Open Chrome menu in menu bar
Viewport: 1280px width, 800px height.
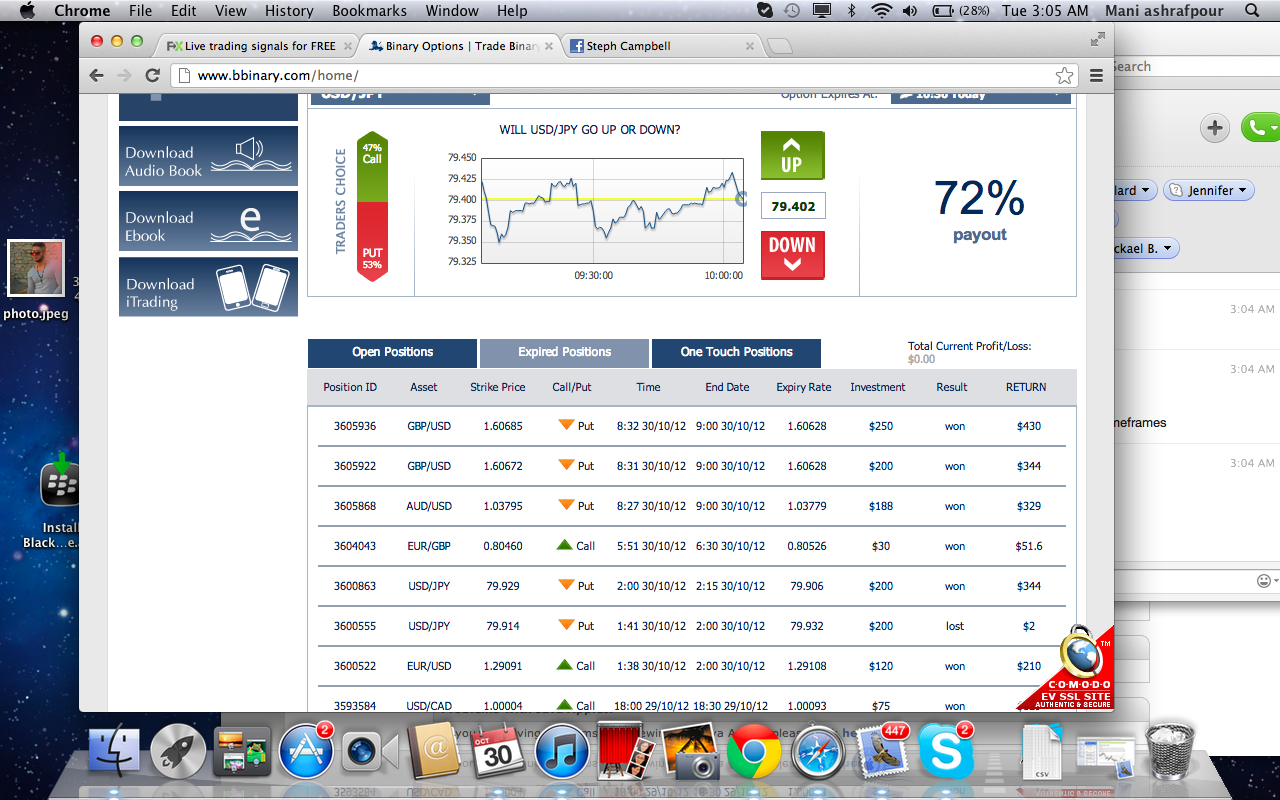[x=82, y=11]
